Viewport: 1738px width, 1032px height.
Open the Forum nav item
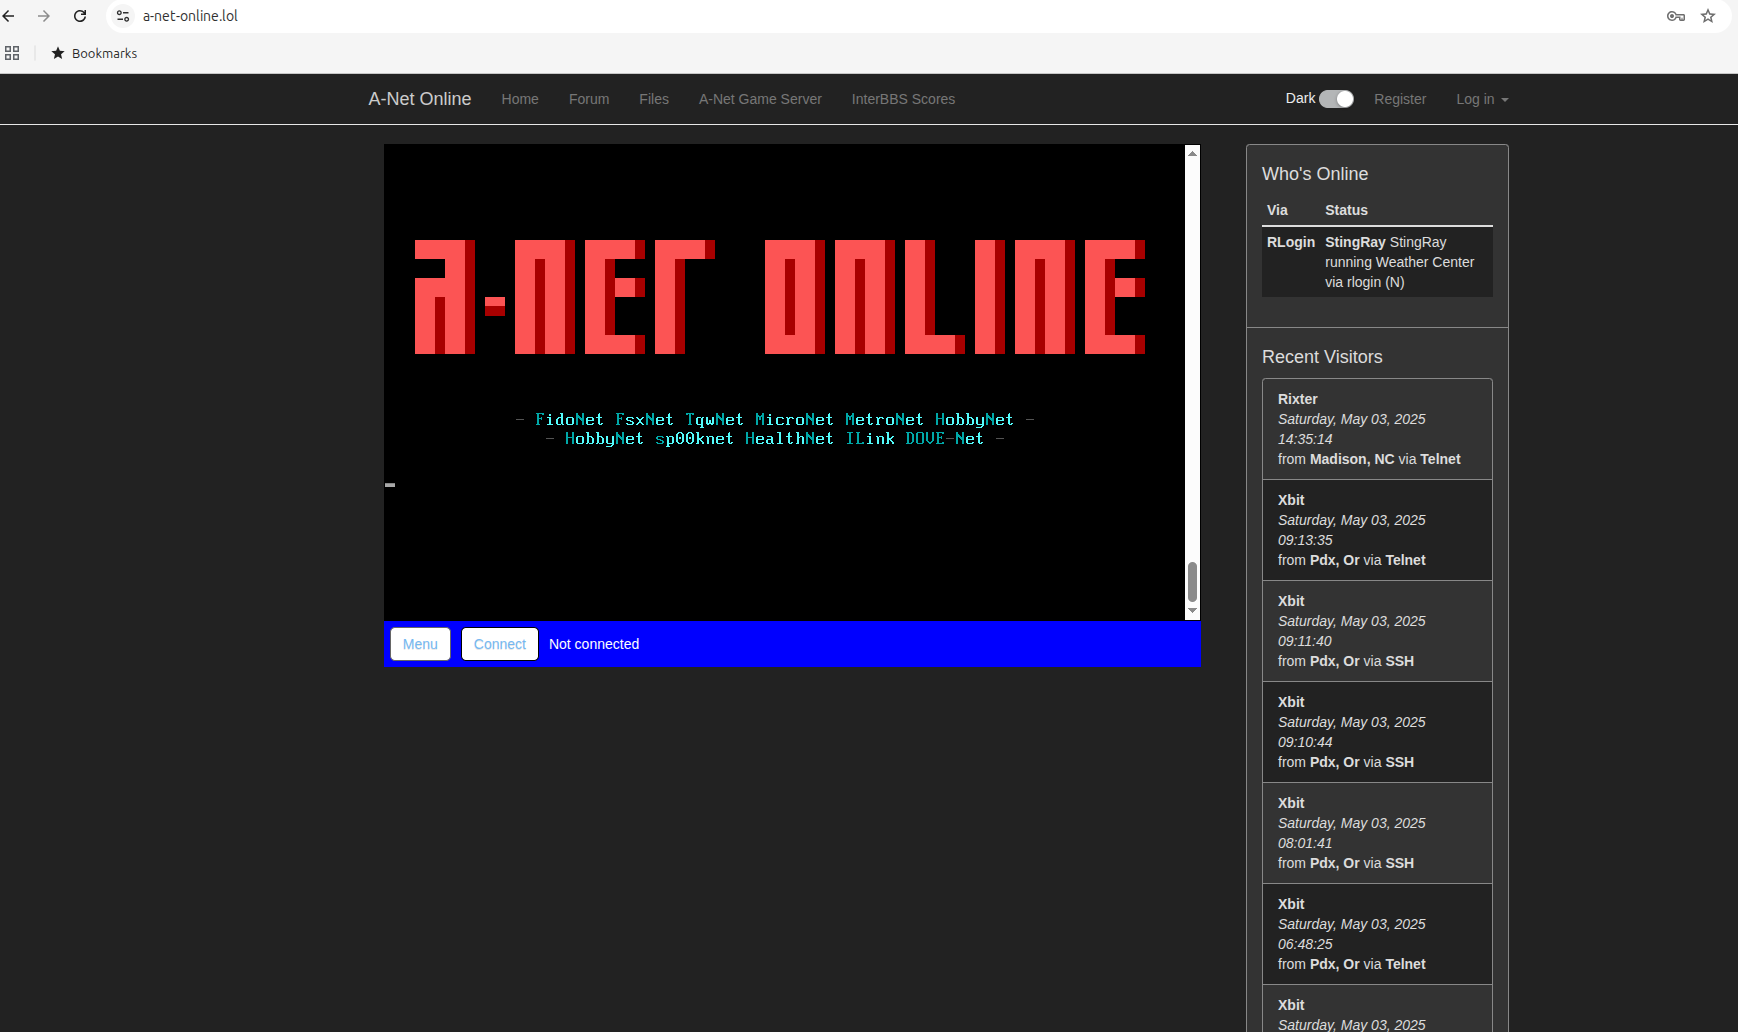(x=589, y=99)
